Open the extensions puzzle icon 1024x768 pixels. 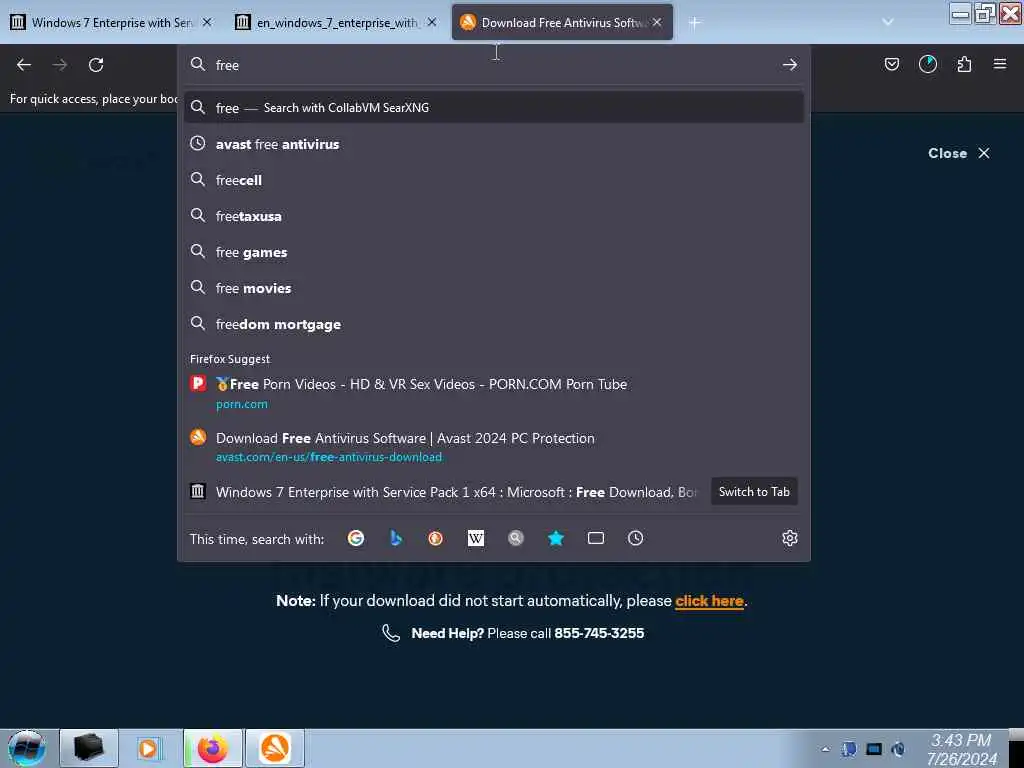(x=964, y=64)
